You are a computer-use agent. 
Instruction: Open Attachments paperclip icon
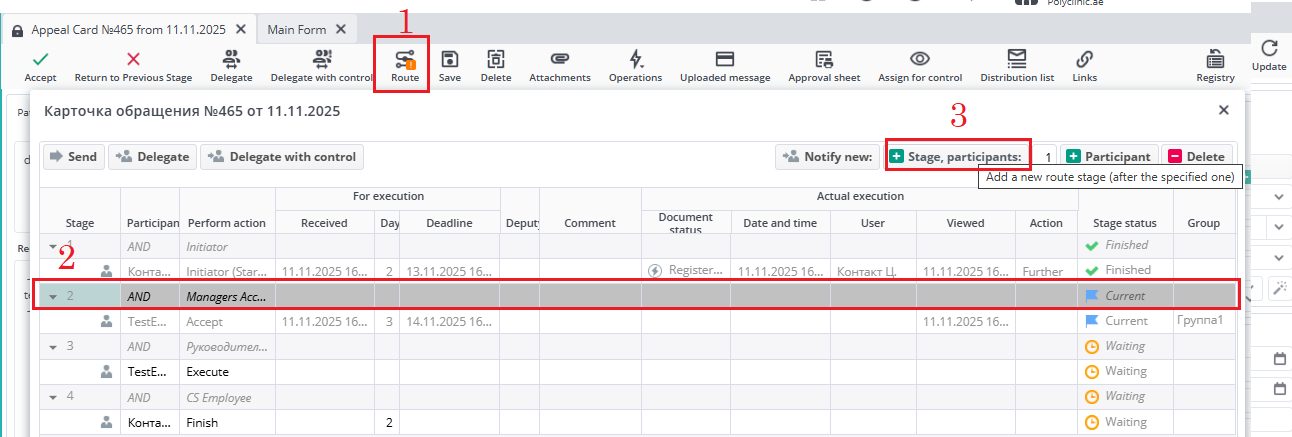coord(560,59)
